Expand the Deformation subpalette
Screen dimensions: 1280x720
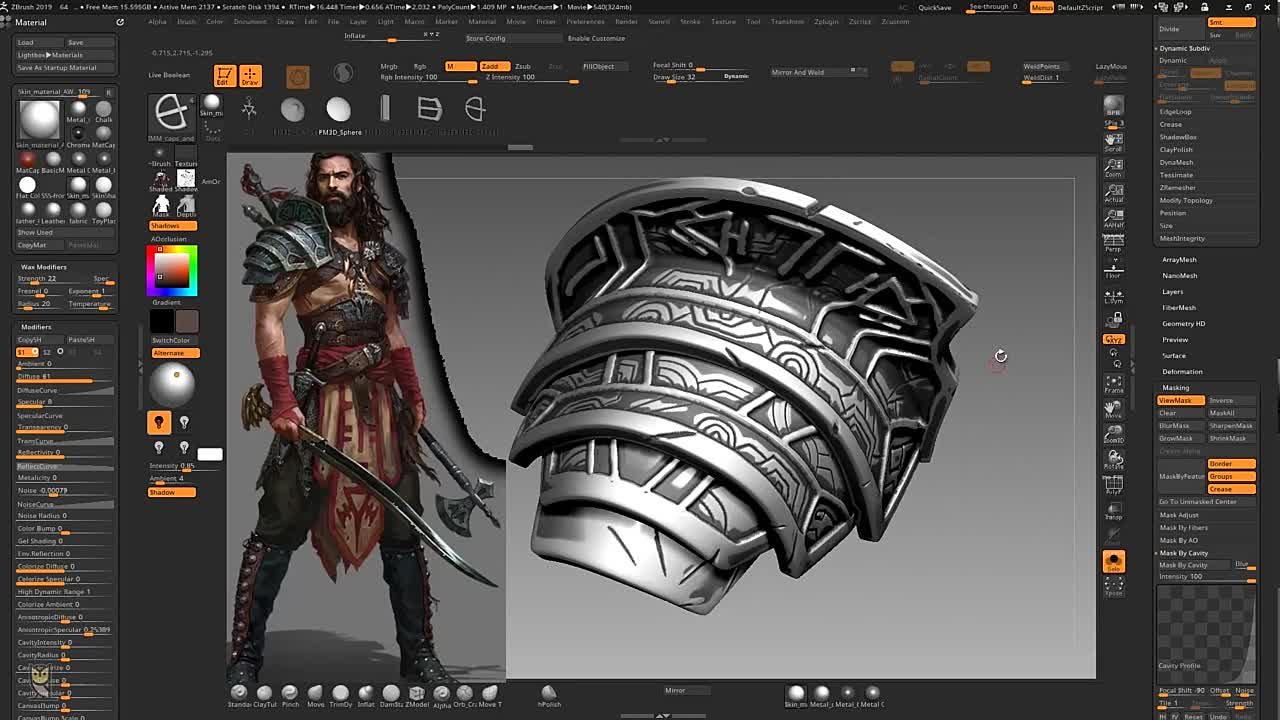click(1182, 371)
